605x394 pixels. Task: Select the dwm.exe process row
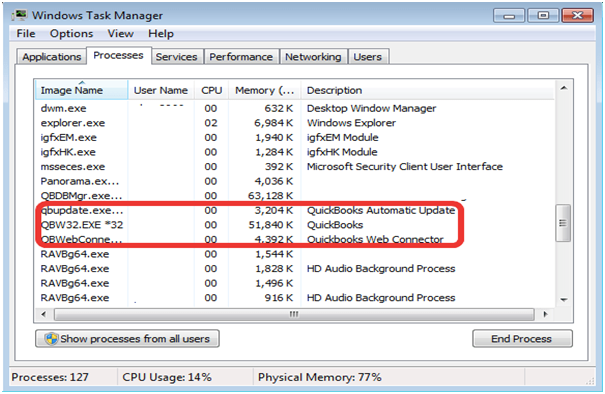[295, 108]
